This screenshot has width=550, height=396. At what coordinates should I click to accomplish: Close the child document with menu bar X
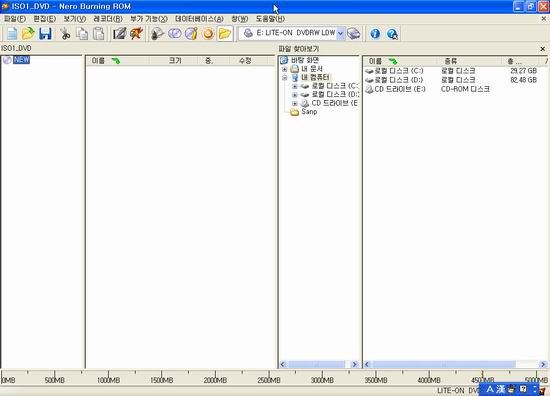[543, 19]
